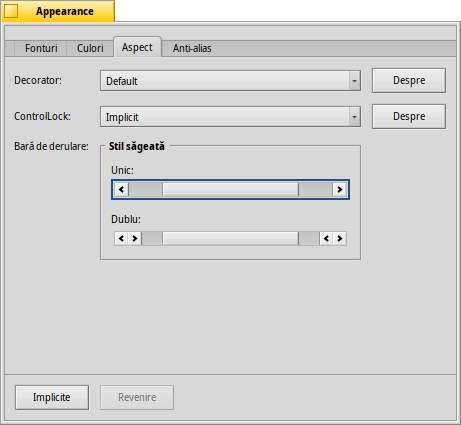The image size is (461, 425).
Task: Click the ControlLock label
Action: coord(42,116)
